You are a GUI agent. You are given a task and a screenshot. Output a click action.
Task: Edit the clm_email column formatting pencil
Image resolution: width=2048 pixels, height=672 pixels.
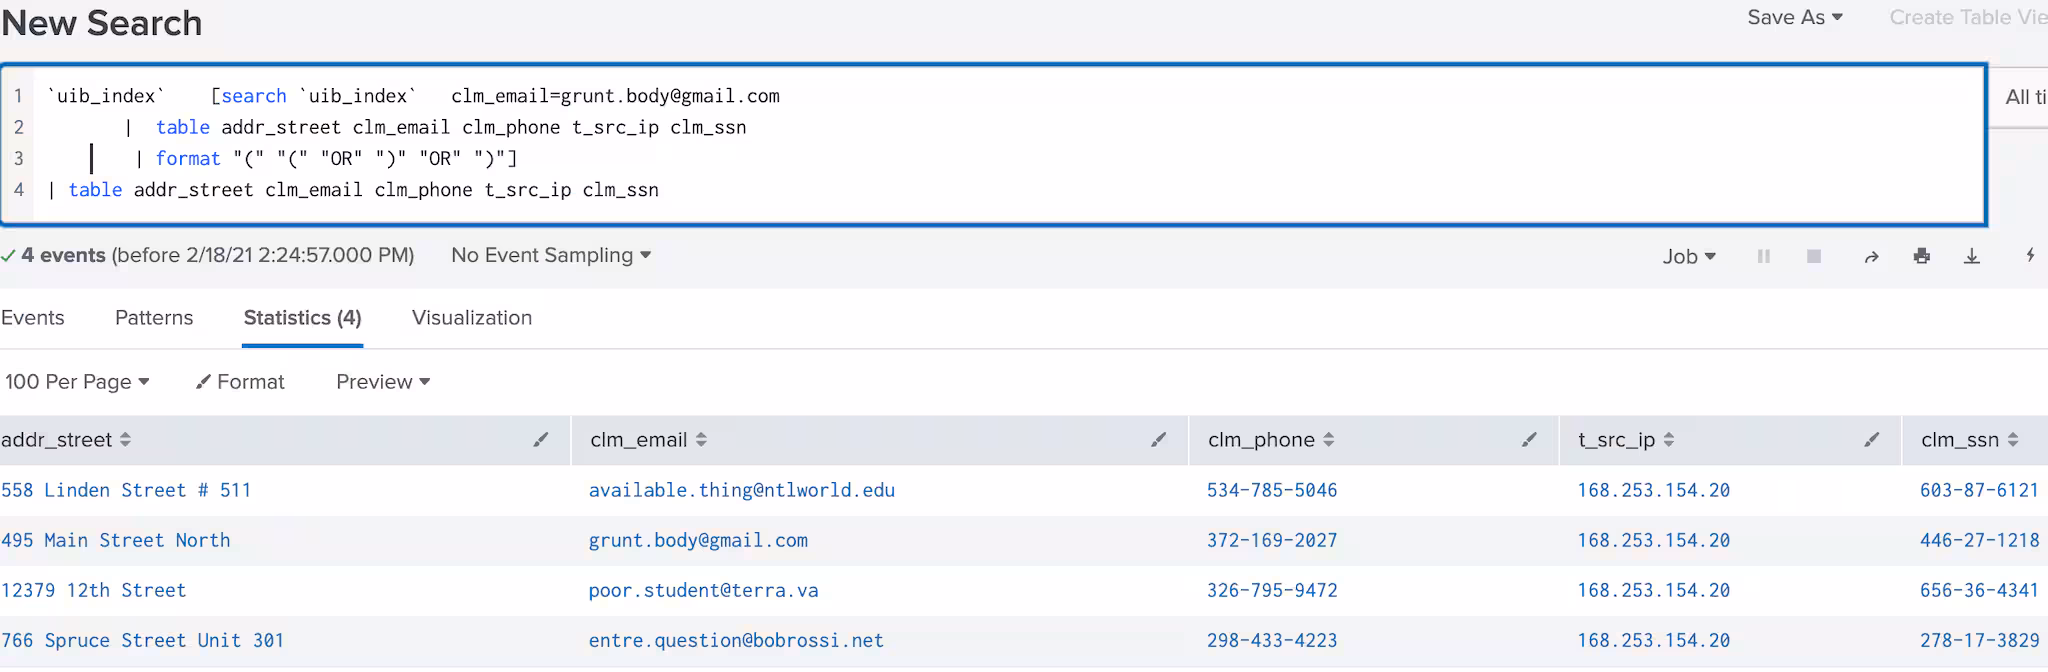coord(1158,440)
